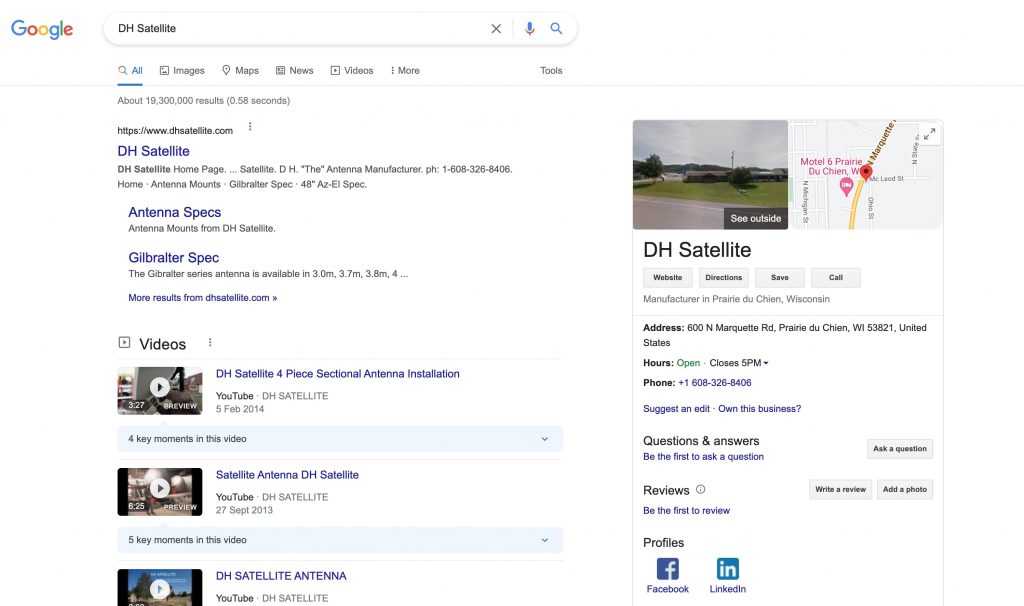Screen dimensions: 1024x606
Task: Expand the map with the fullscreen icon
Action: coord(929,134)
